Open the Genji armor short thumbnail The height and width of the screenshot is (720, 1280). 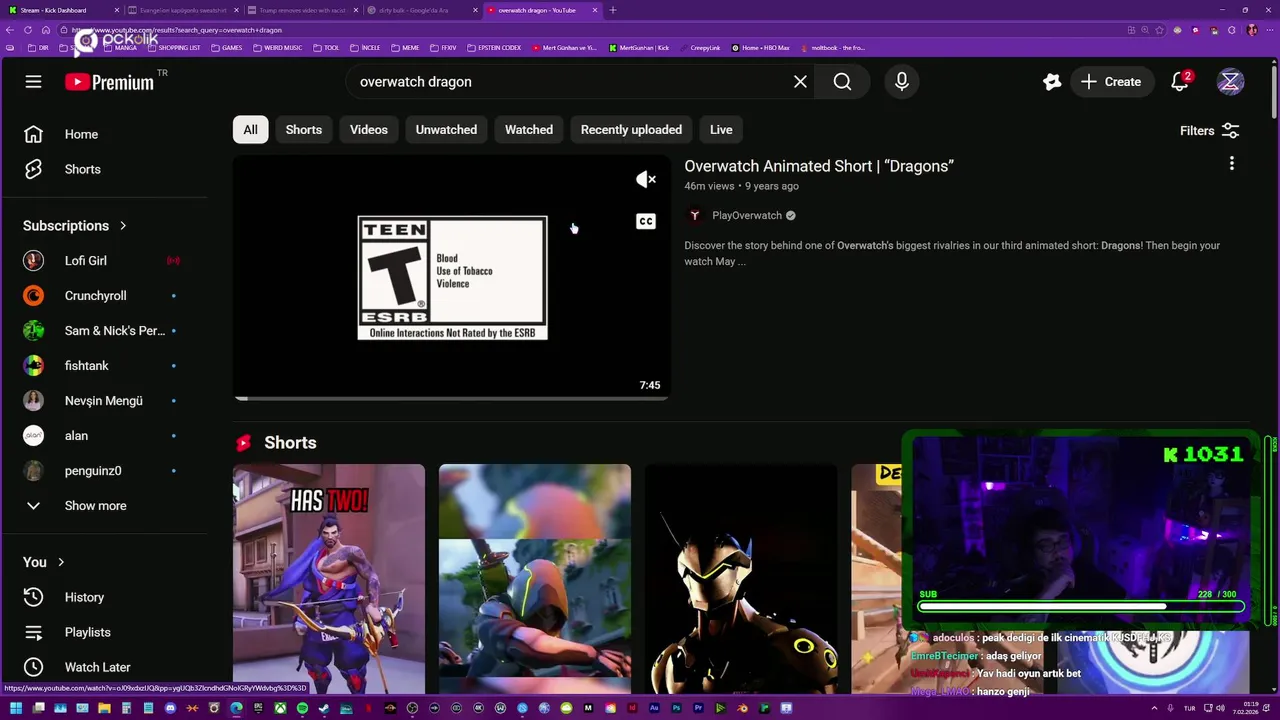coord(741,579)
